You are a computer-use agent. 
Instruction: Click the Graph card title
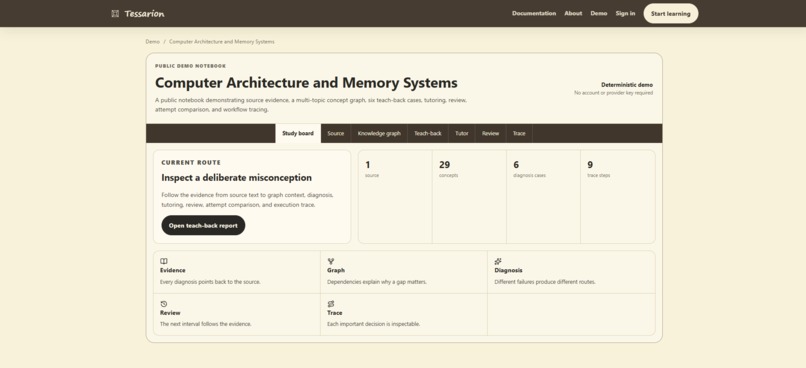coord(336,270)
